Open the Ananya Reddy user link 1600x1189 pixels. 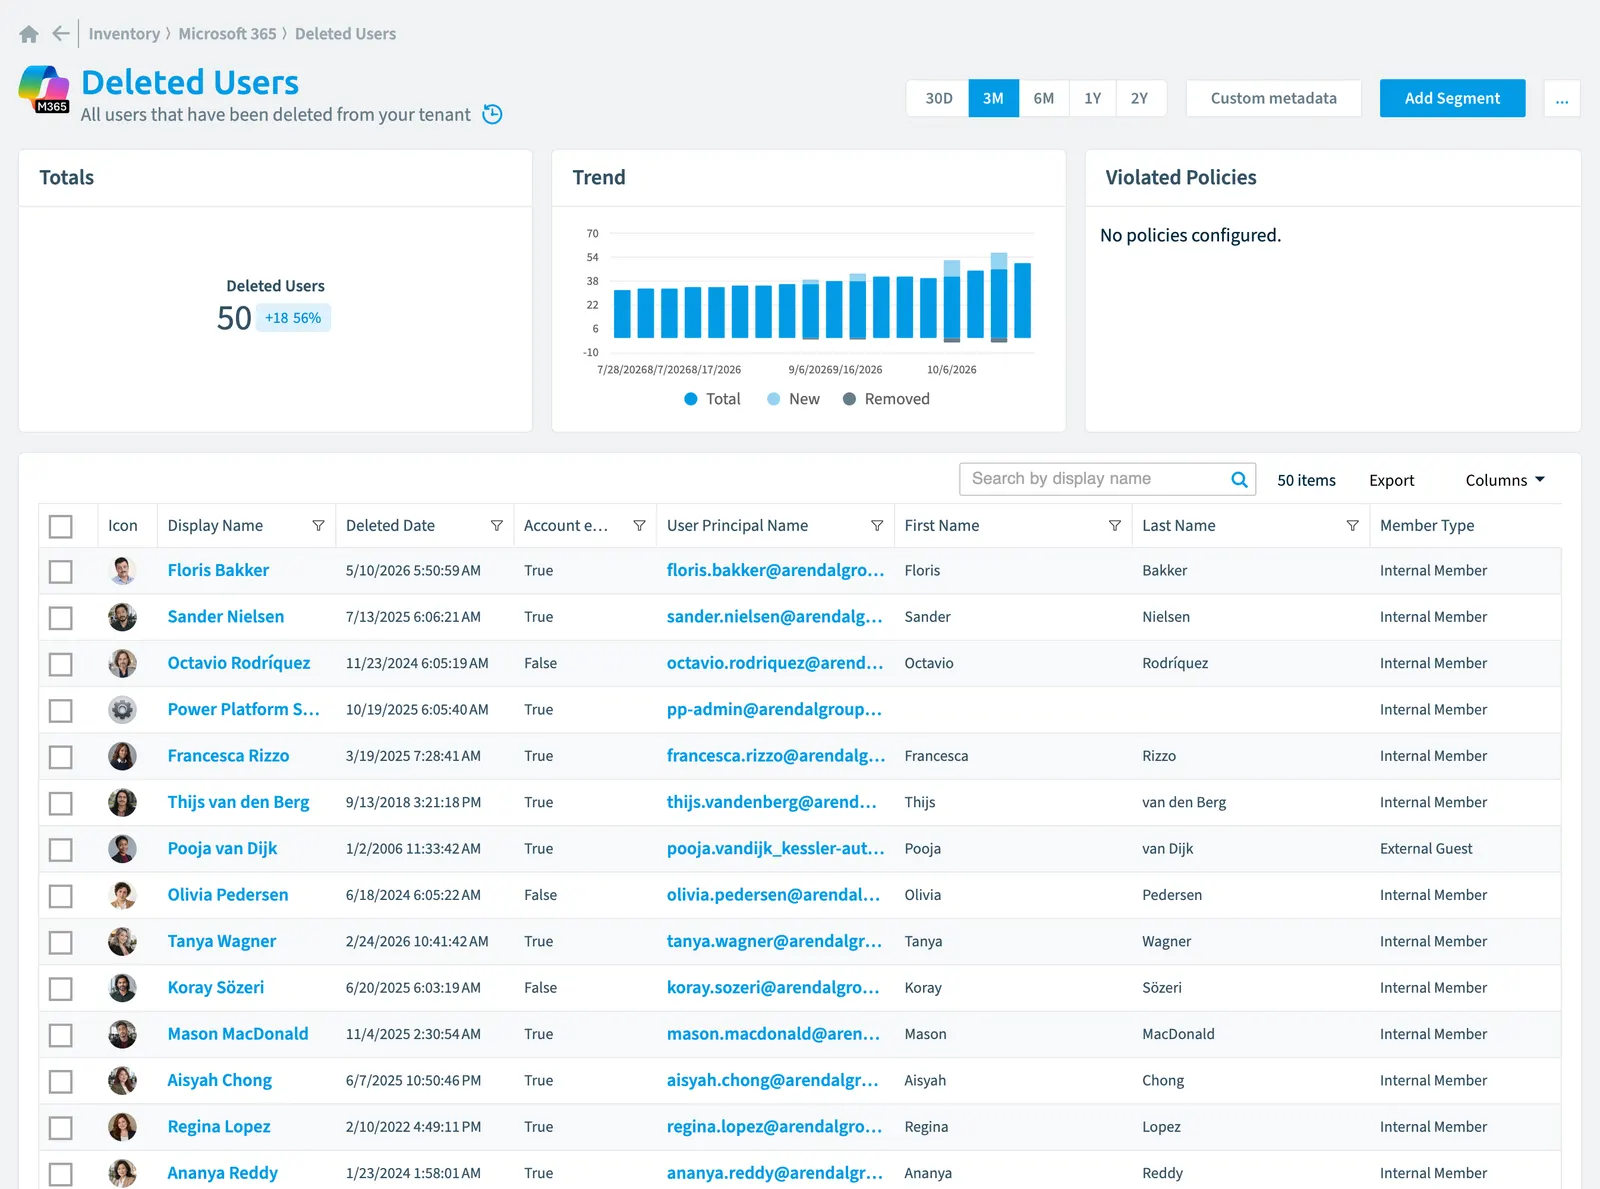[223, 1173]
